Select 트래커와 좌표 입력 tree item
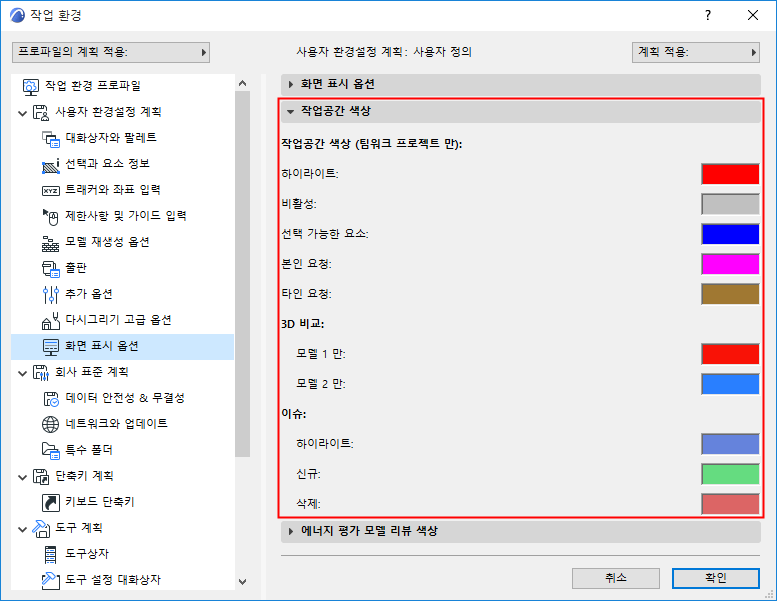This screenshot has height=601, width=777. [x=113, y=190]
